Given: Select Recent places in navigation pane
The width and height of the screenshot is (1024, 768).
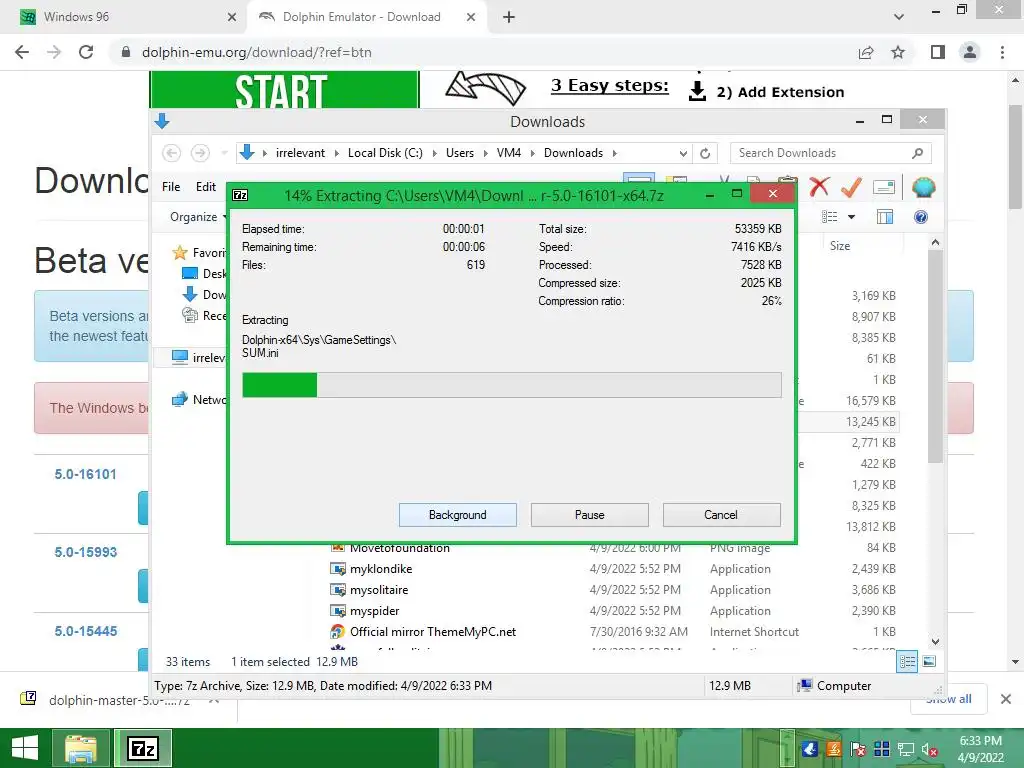Looking at the screenshot, I should (x=204, y=315).
